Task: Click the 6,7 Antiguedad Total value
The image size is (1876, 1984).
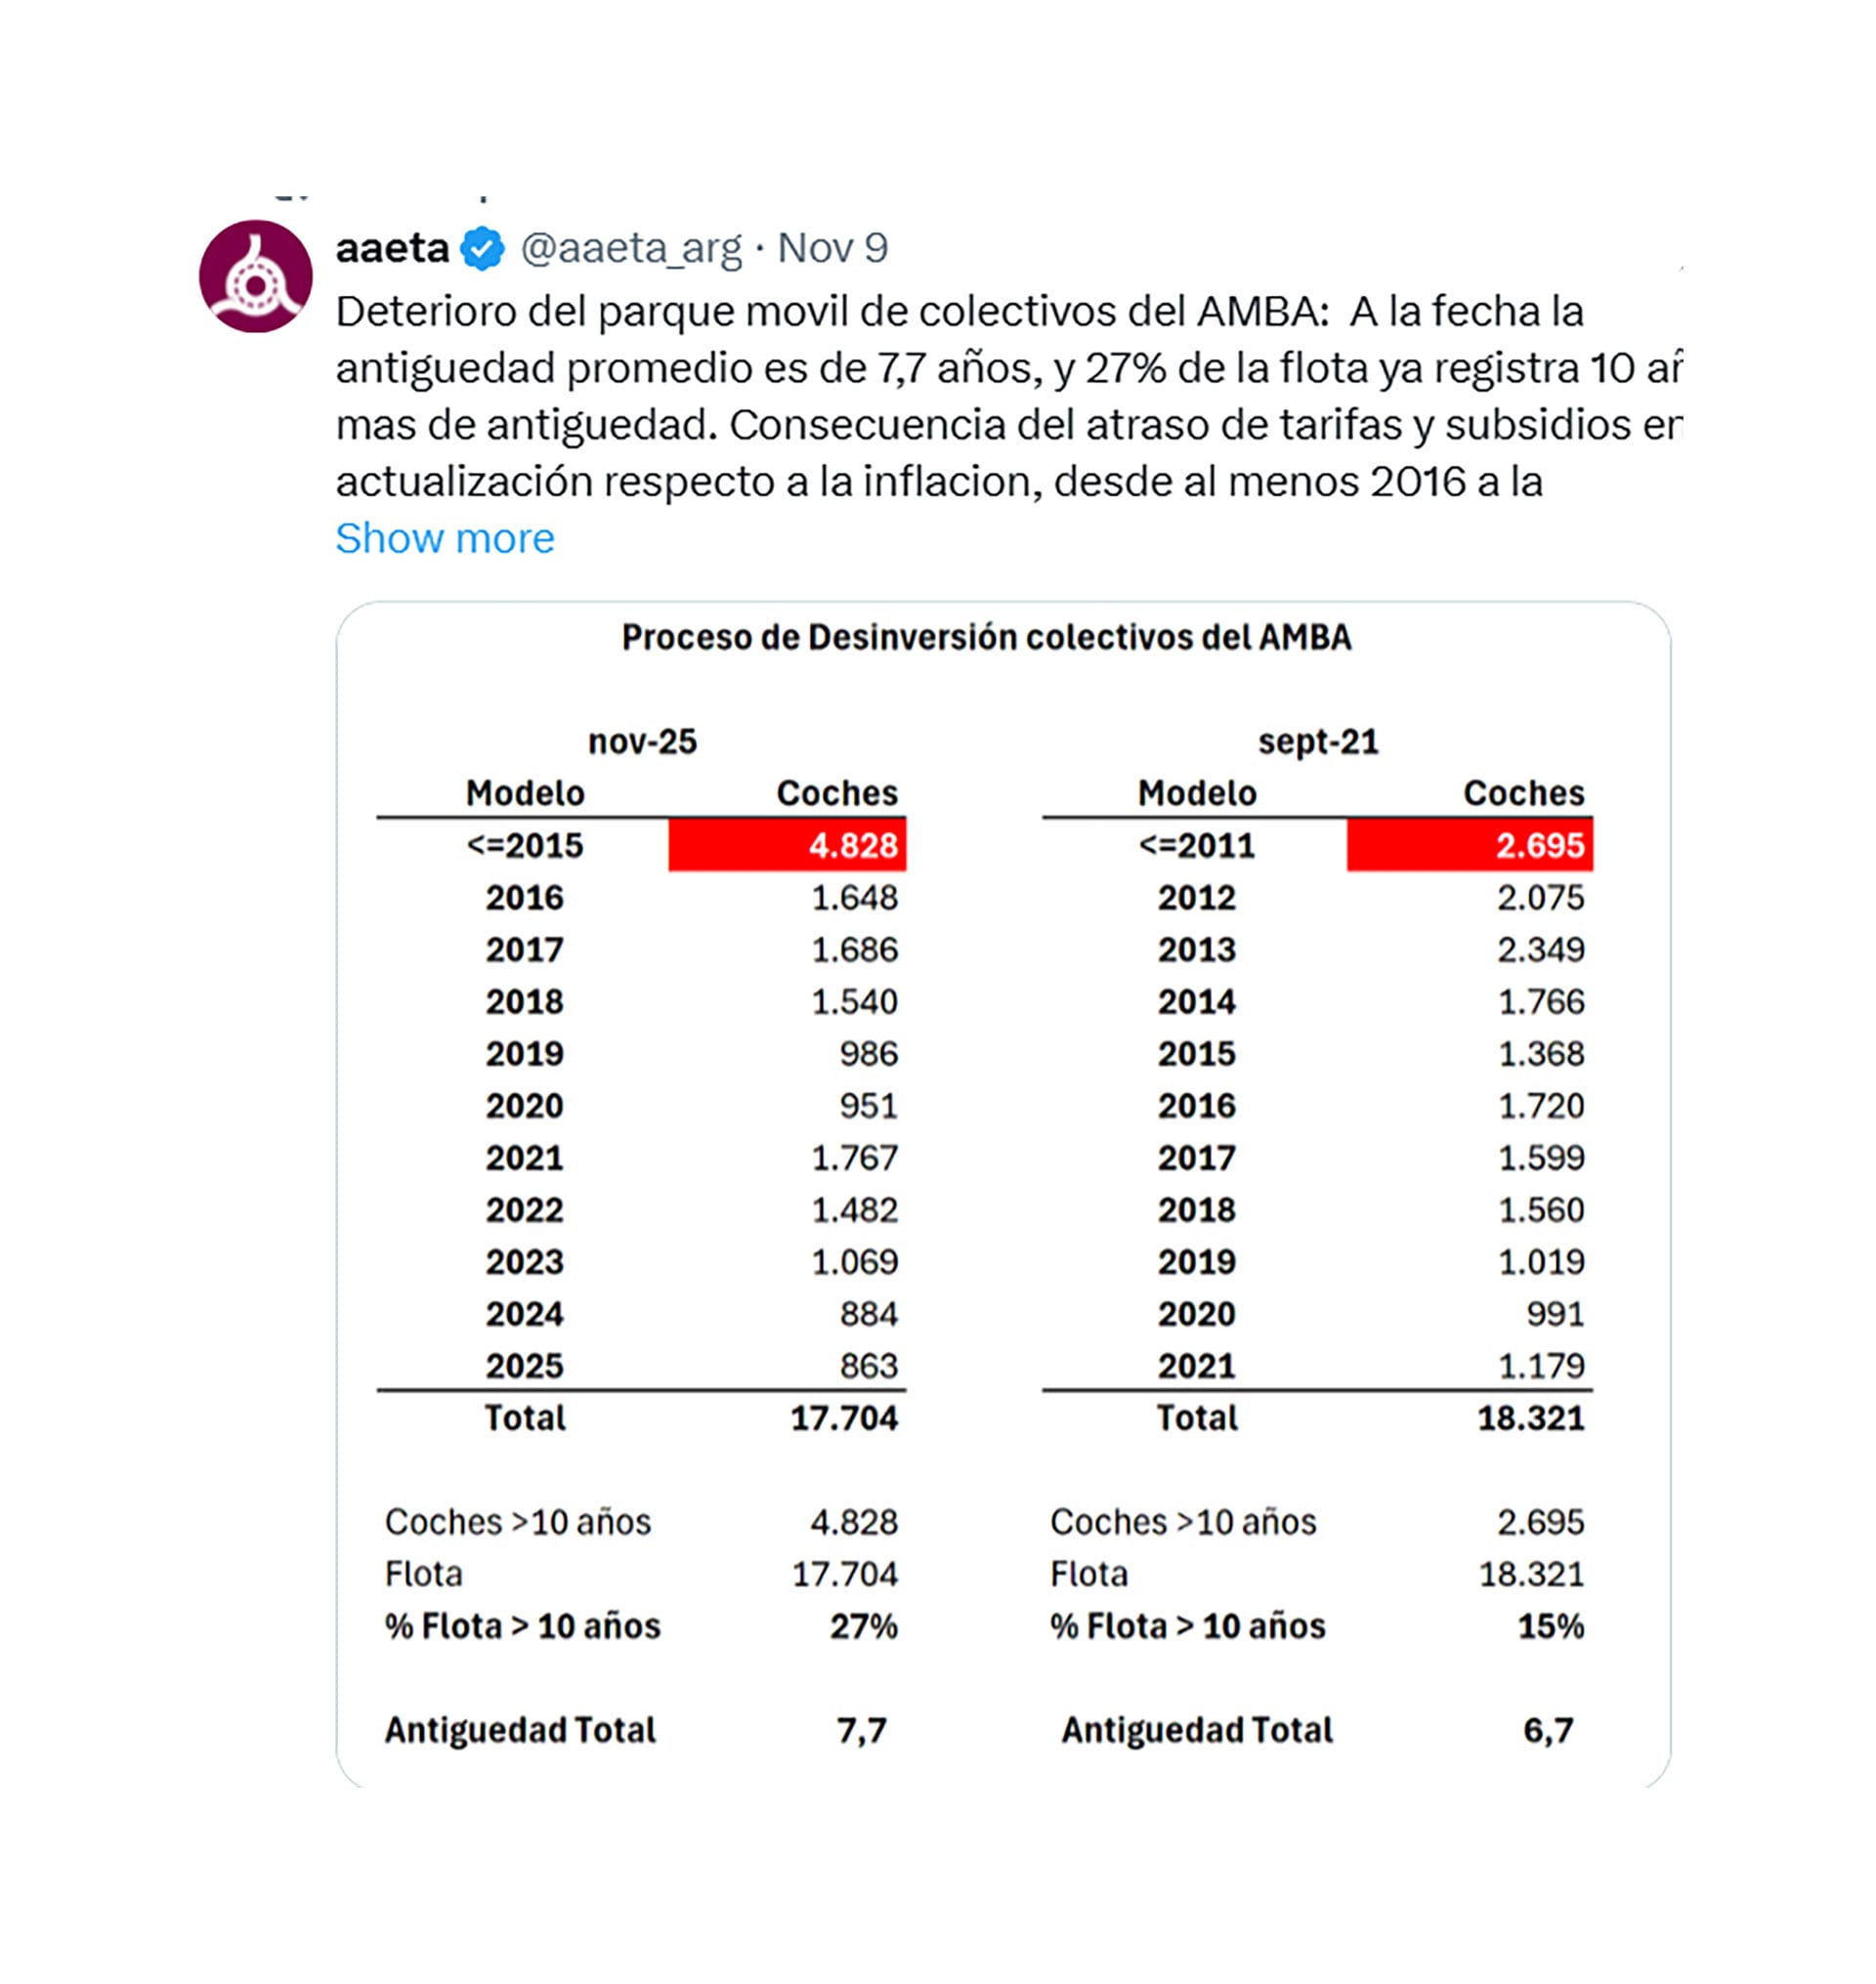Action: 1548,1730
